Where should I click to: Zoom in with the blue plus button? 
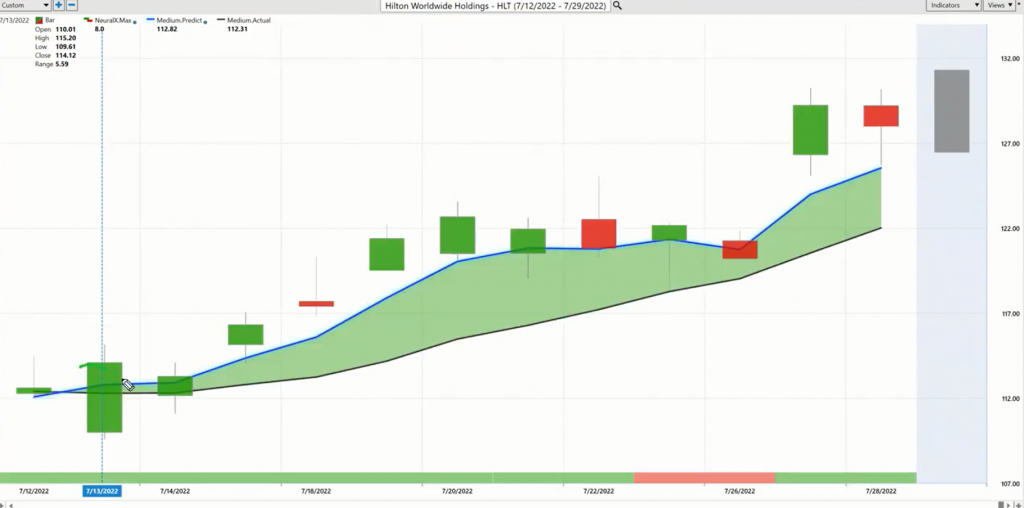click(x=59, y=5)
